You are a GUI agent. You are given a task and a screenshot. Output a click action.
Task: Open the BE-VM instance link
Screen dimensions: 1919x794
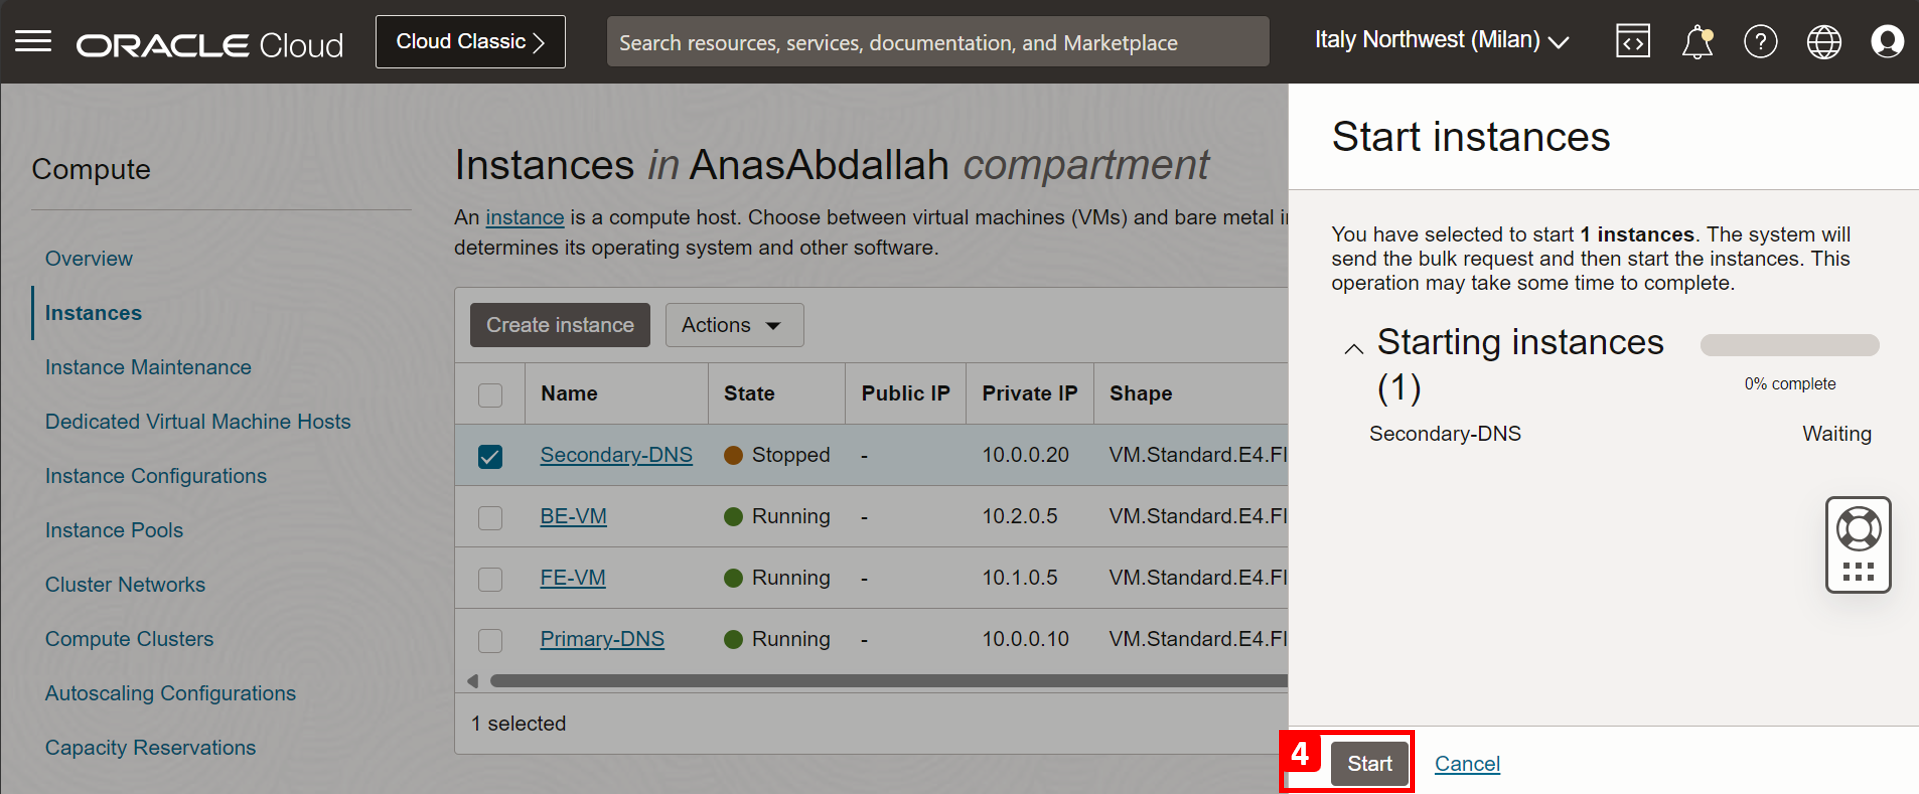tap(573, 516)
